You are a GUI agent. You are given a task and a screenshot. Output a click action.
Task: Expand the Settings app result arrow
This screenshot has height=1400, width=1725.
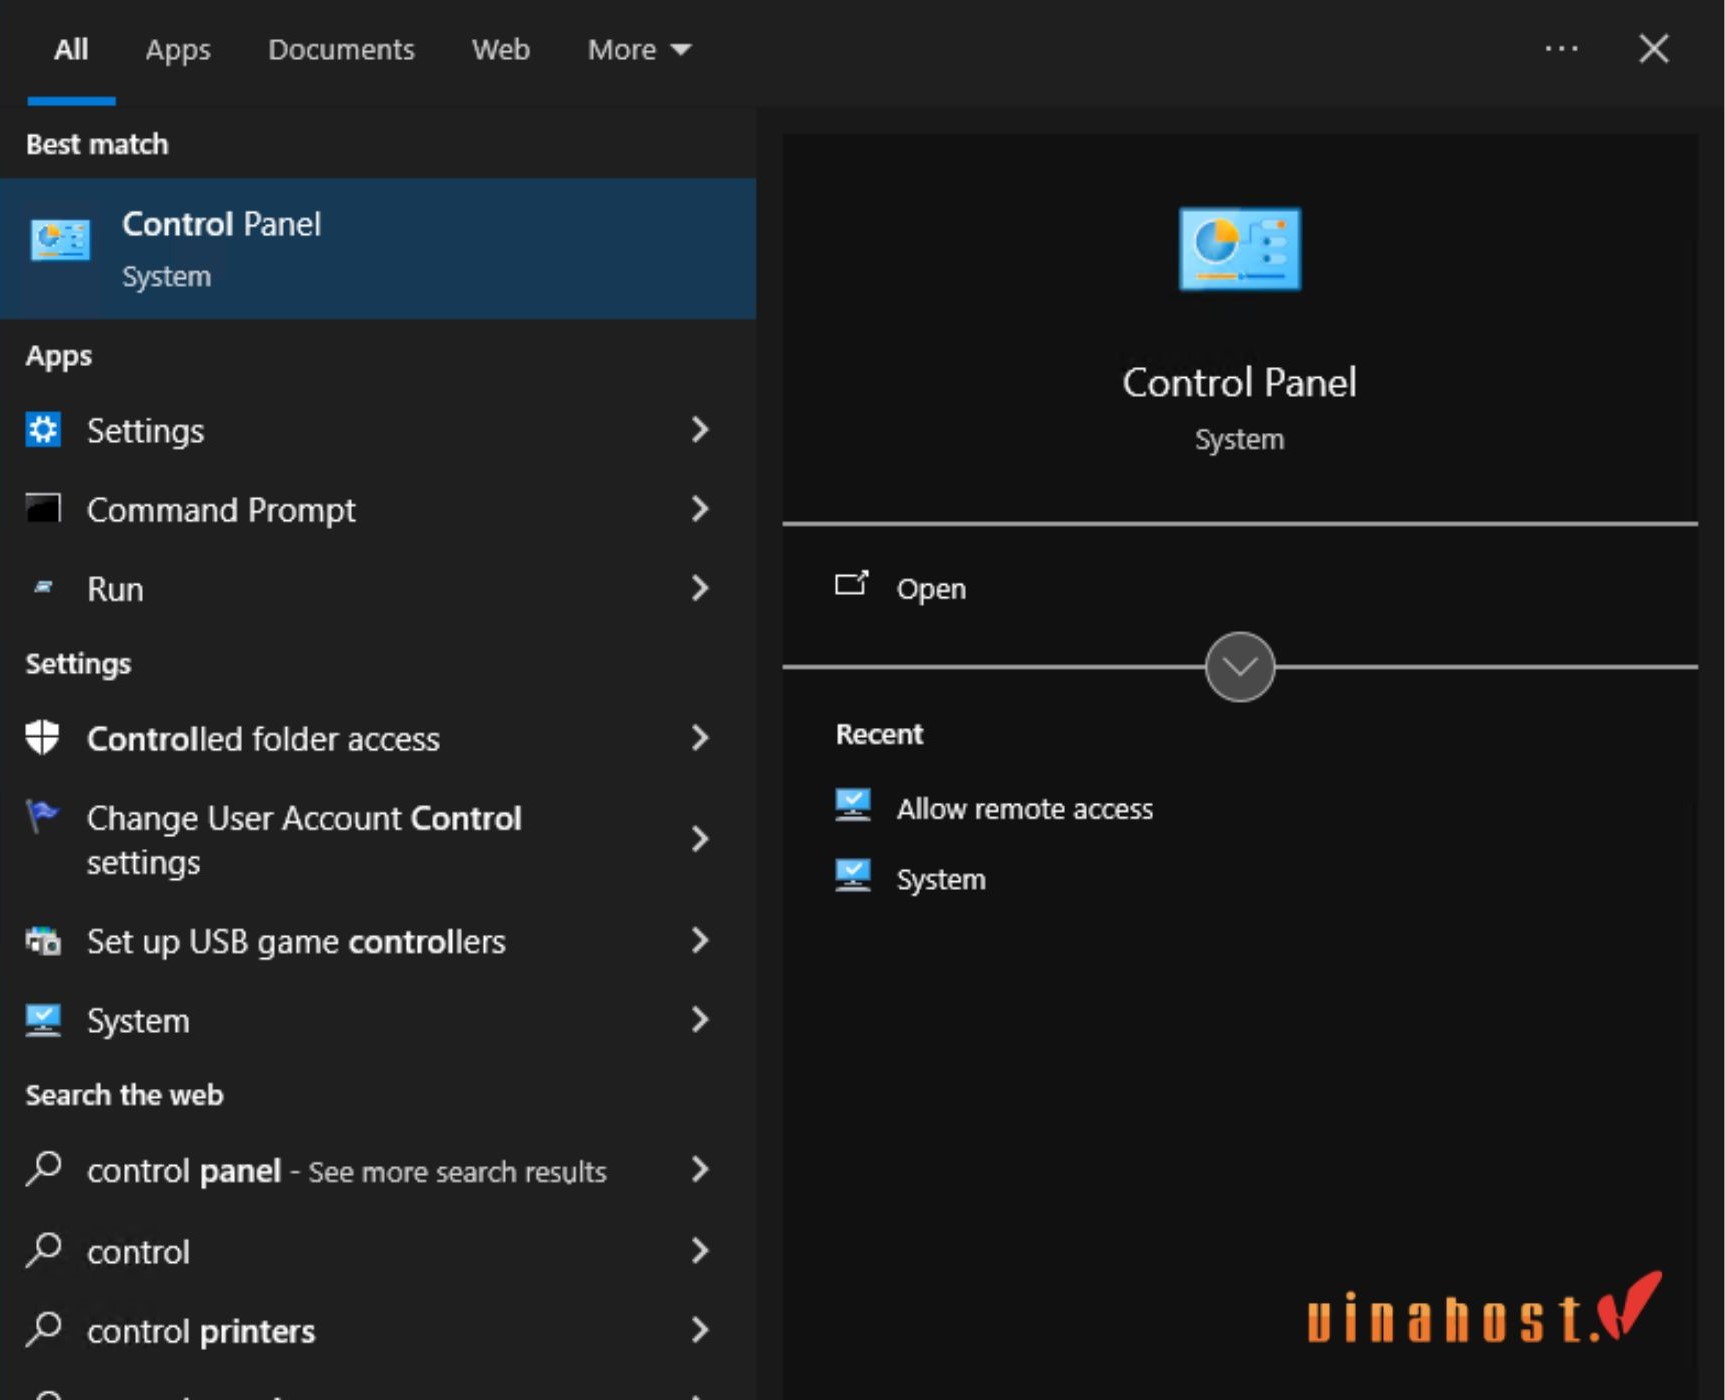click(700, 430)
